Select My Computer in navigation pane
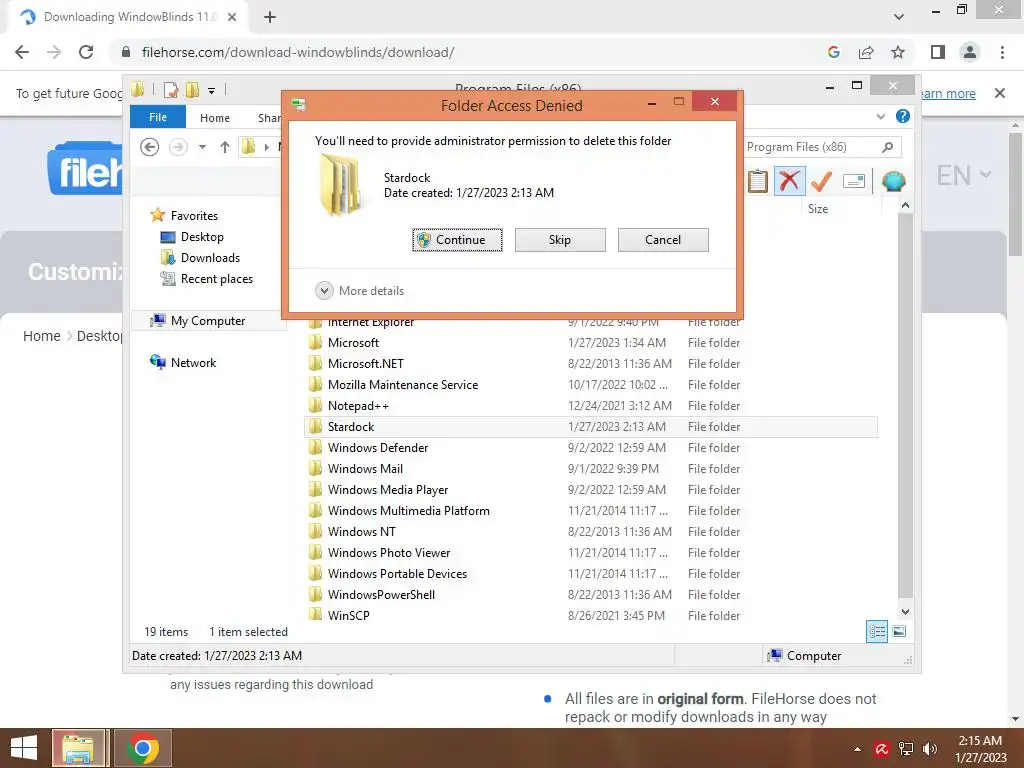 208,321
